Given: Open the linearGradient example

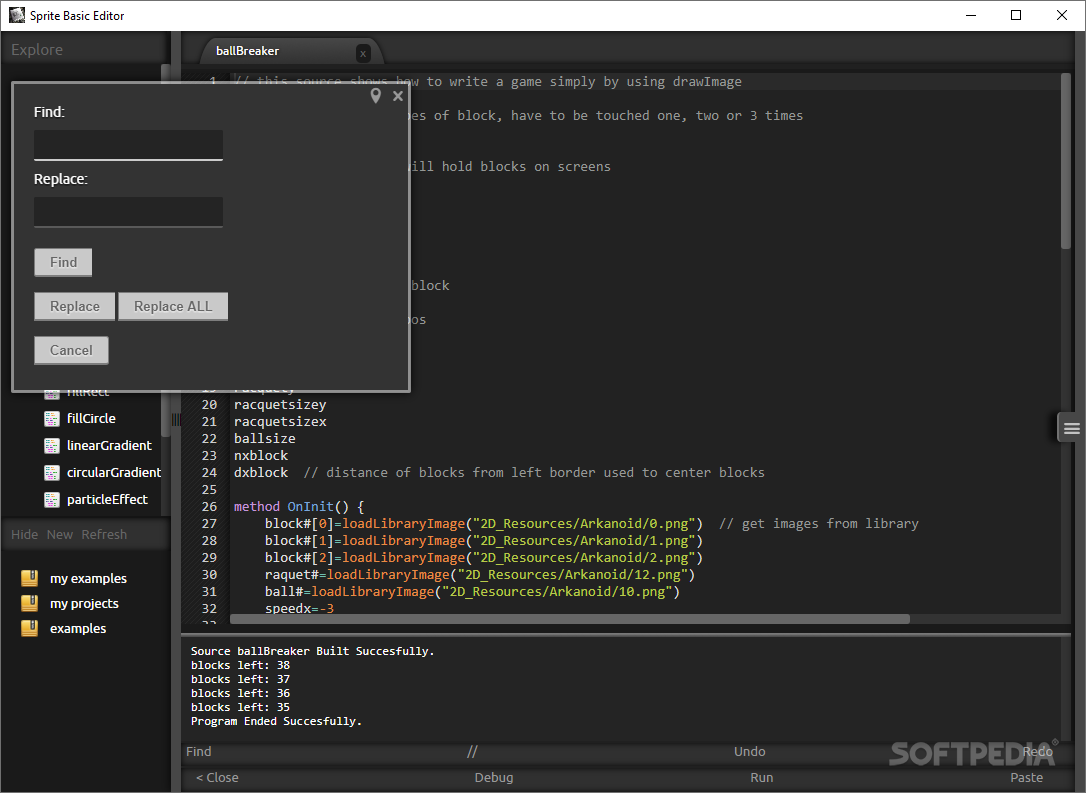Looking at the screenshot, I should pos(109,445).
